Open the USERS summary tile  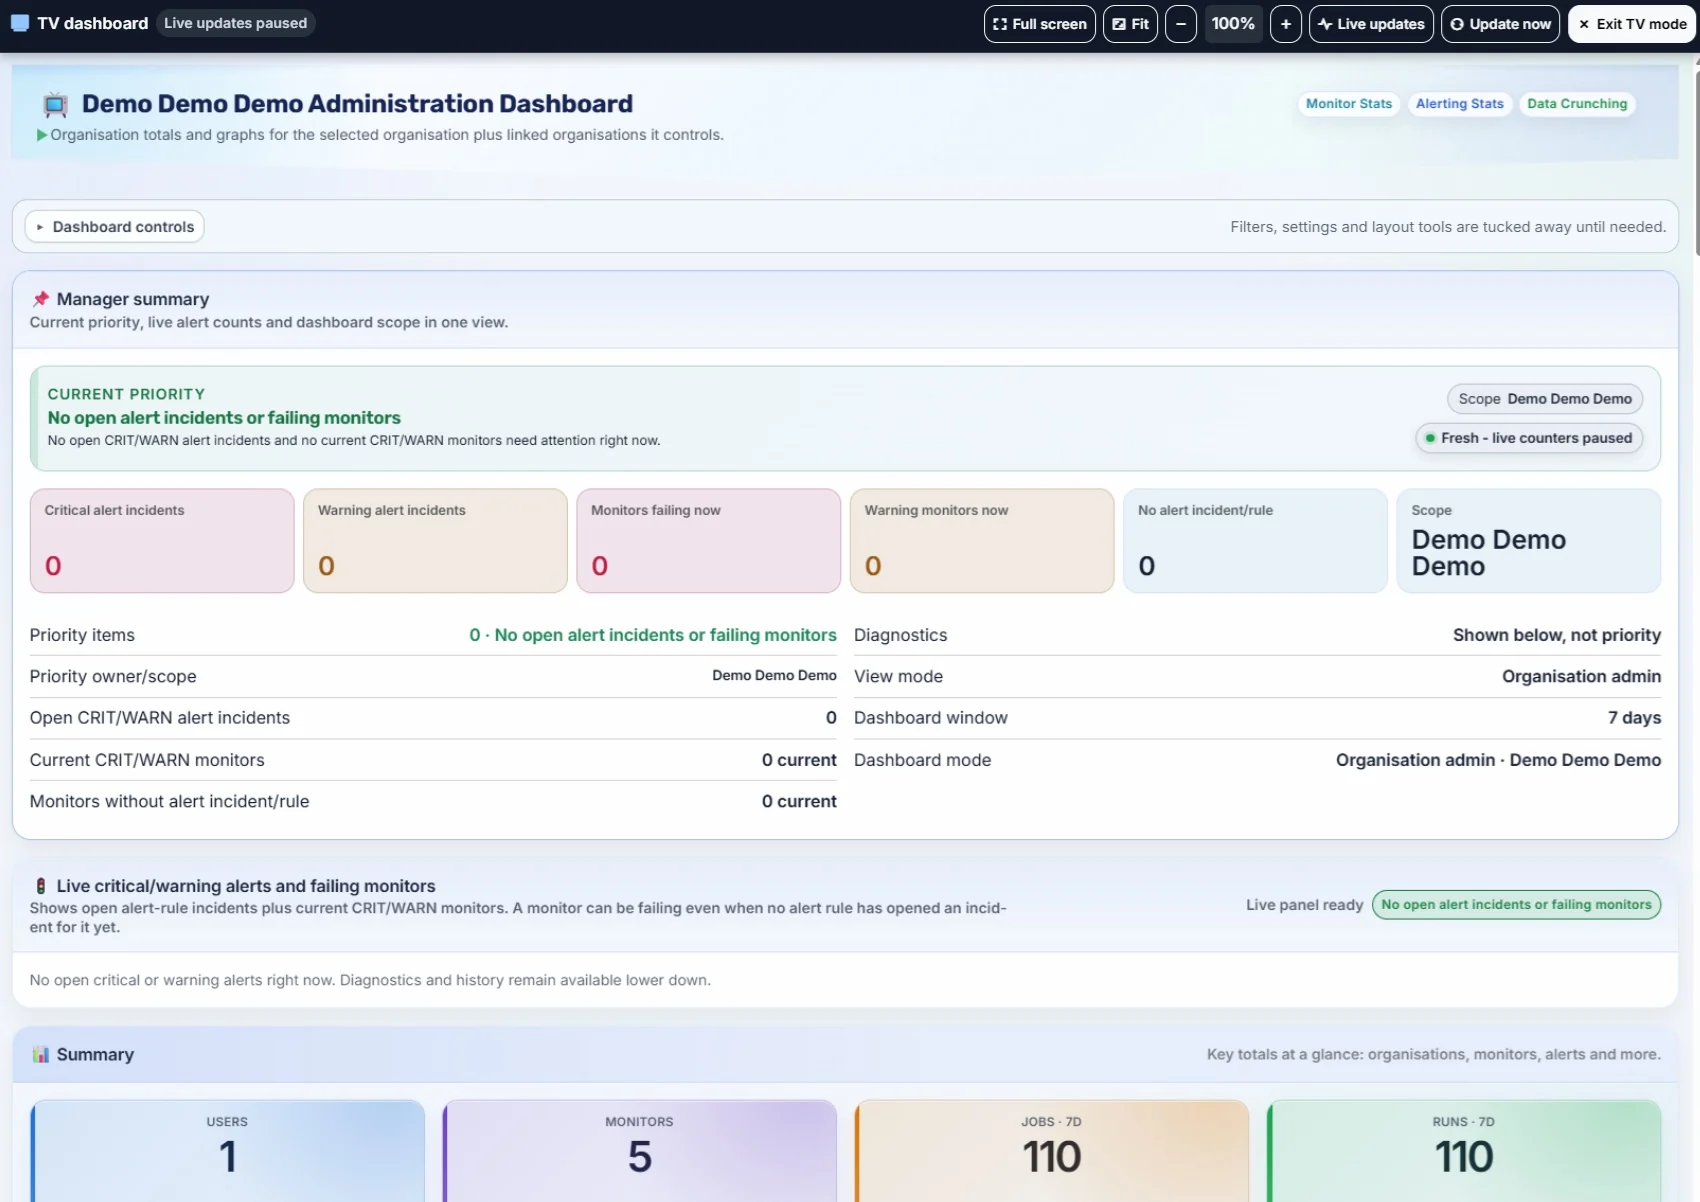click(x=228, y=1151)
